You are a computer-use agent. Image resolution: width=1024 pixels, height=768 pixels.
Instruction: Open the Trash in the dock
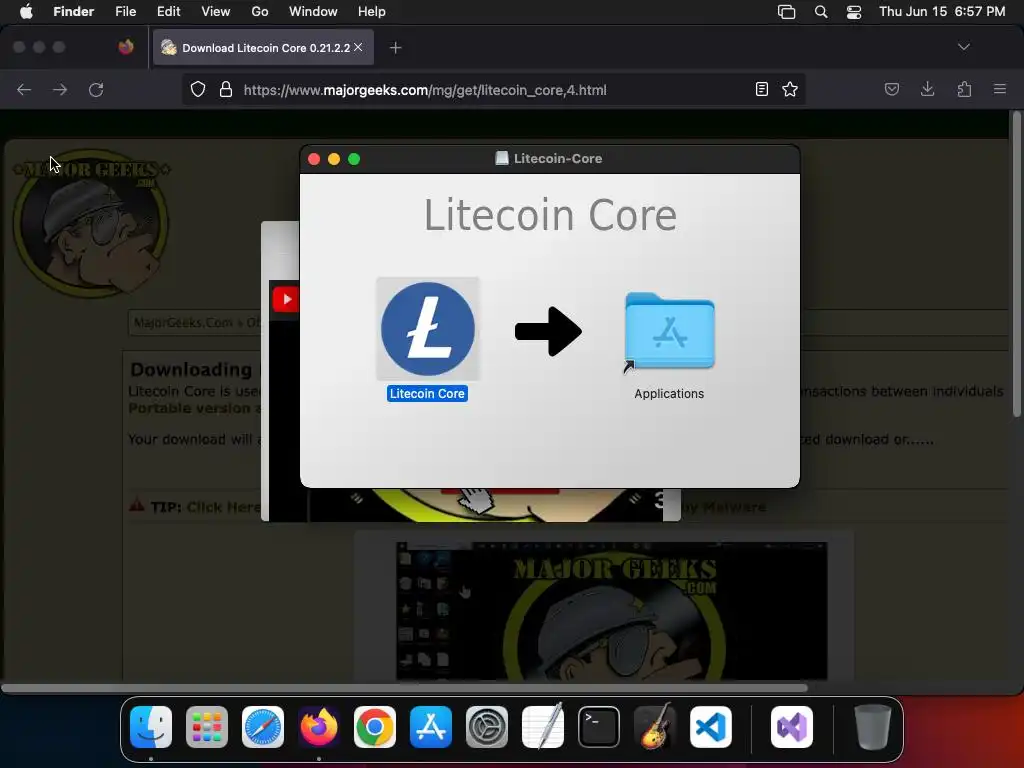pos(872,728)
